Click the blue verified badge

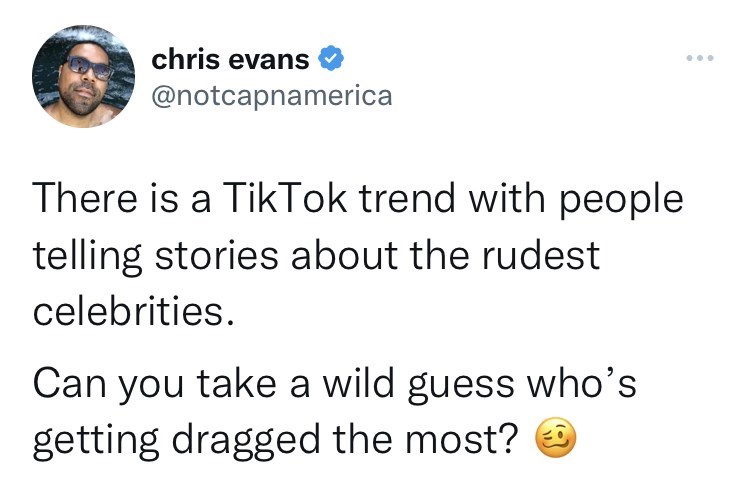[329, 60]
